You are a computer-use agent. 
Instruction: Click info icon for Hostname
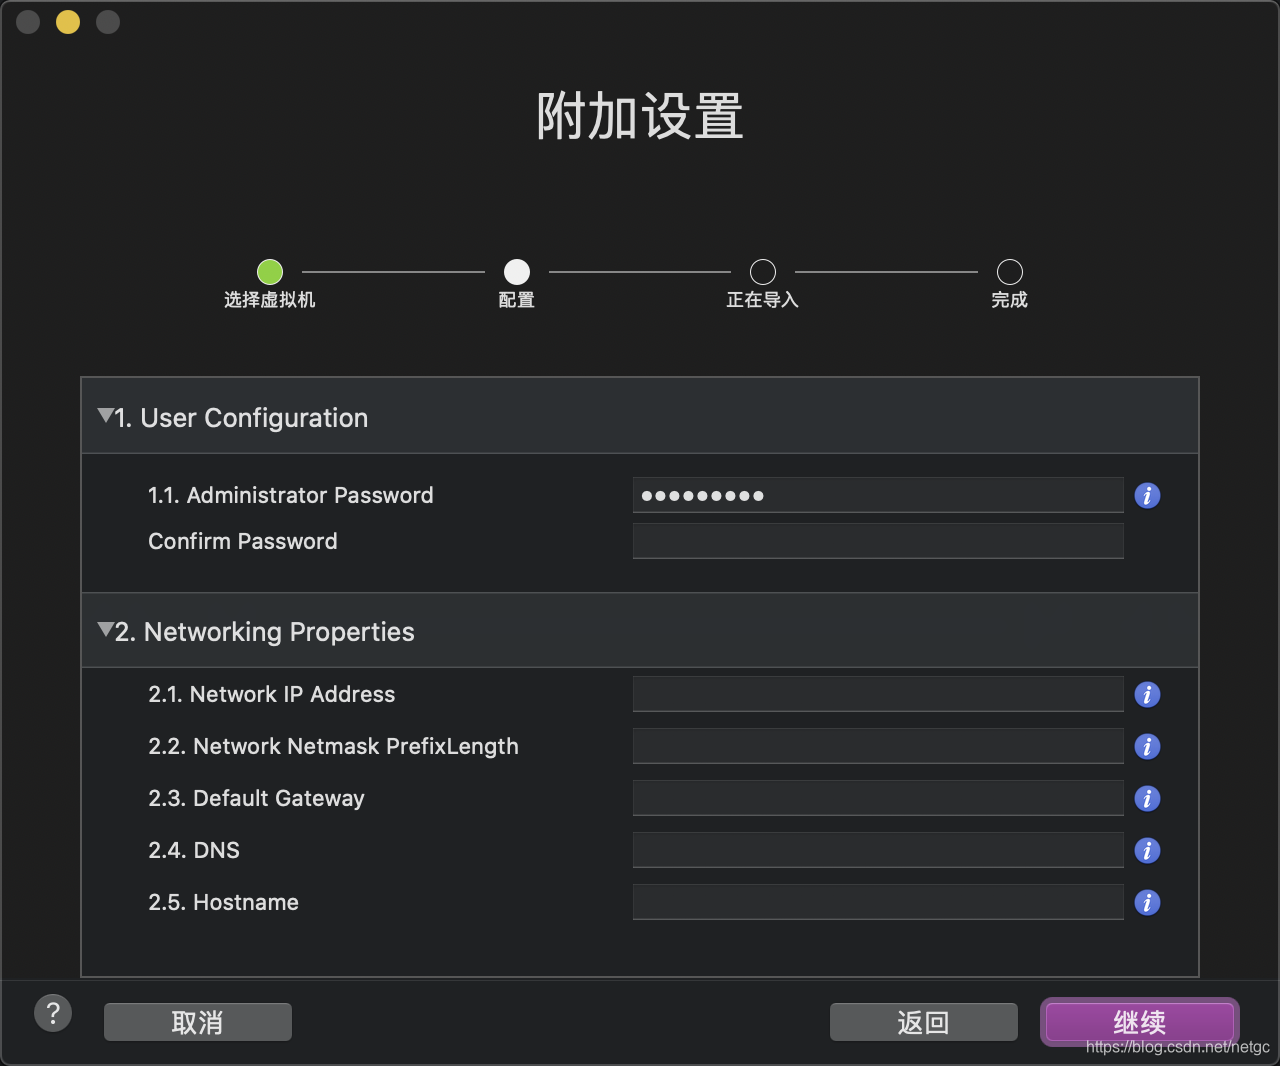coord(1147,902)
